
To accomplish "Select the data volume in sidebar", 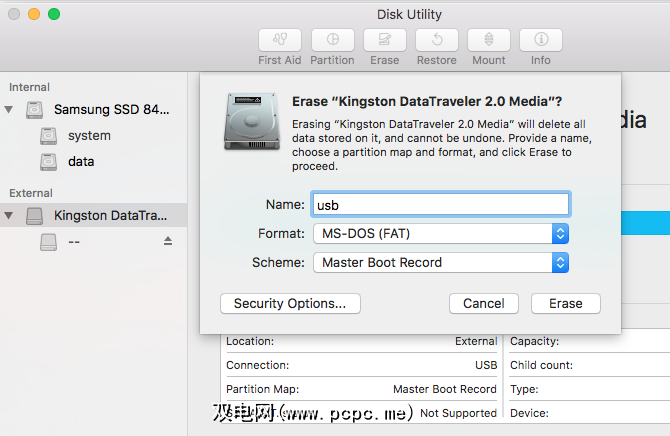I will coord(81,161).
